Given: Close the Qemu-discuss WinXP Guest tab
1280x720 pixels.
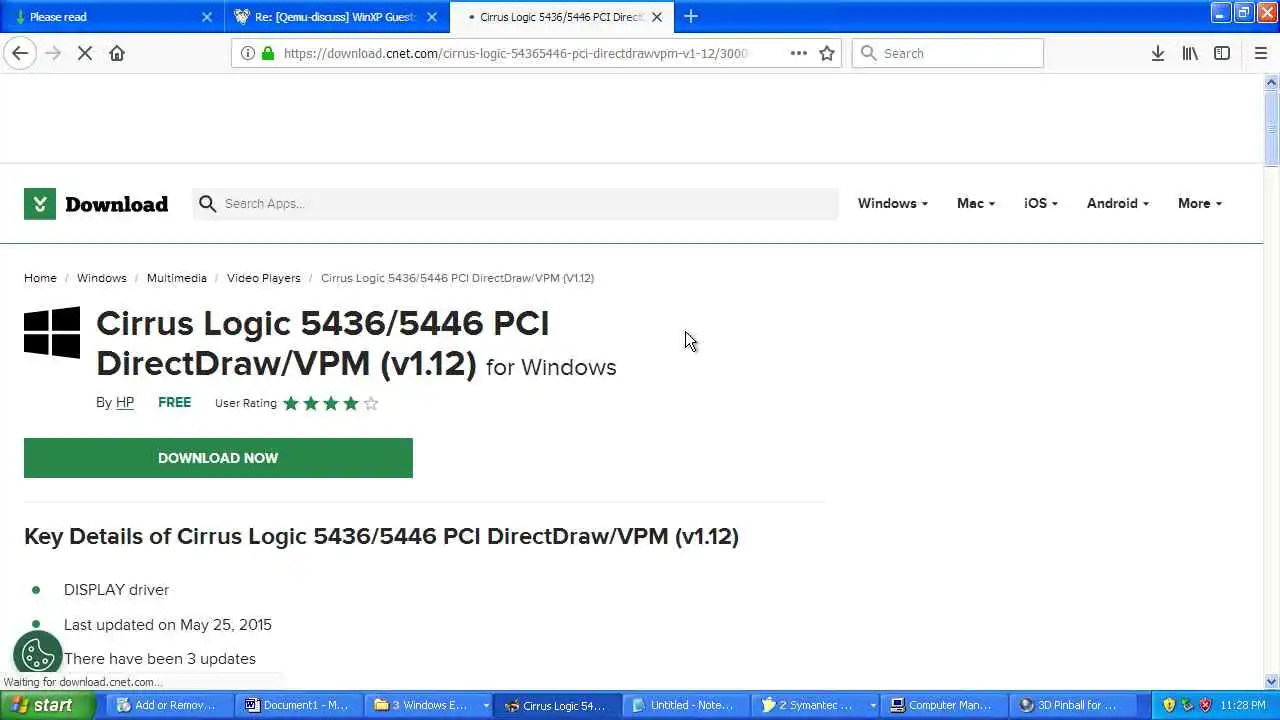Looking at the screenshot, I should (x=432, y=17).
